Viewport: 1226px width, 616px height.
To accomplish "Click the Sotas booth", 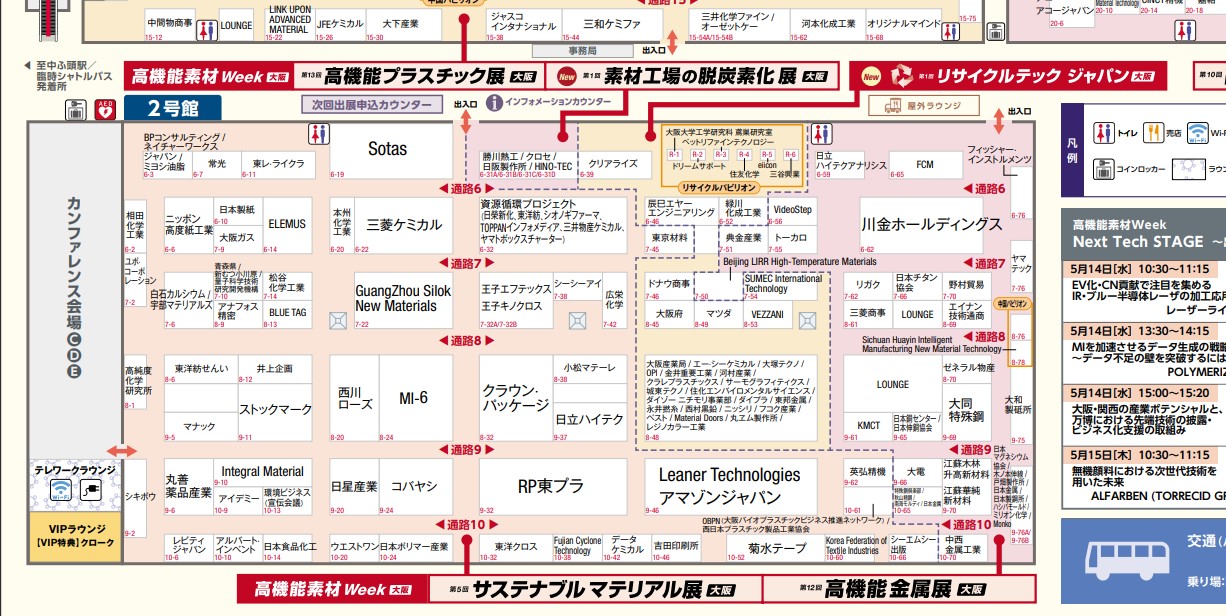I will (x=388, y=151).
